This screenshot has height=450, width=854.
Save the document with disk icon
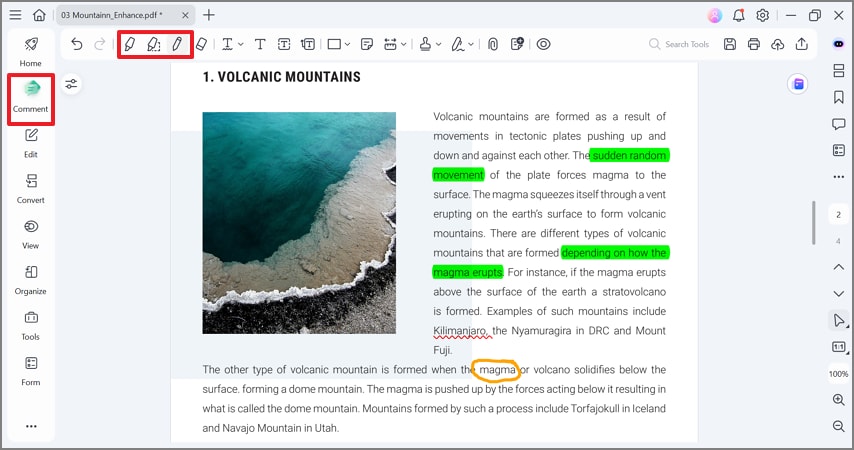(730, 44)
